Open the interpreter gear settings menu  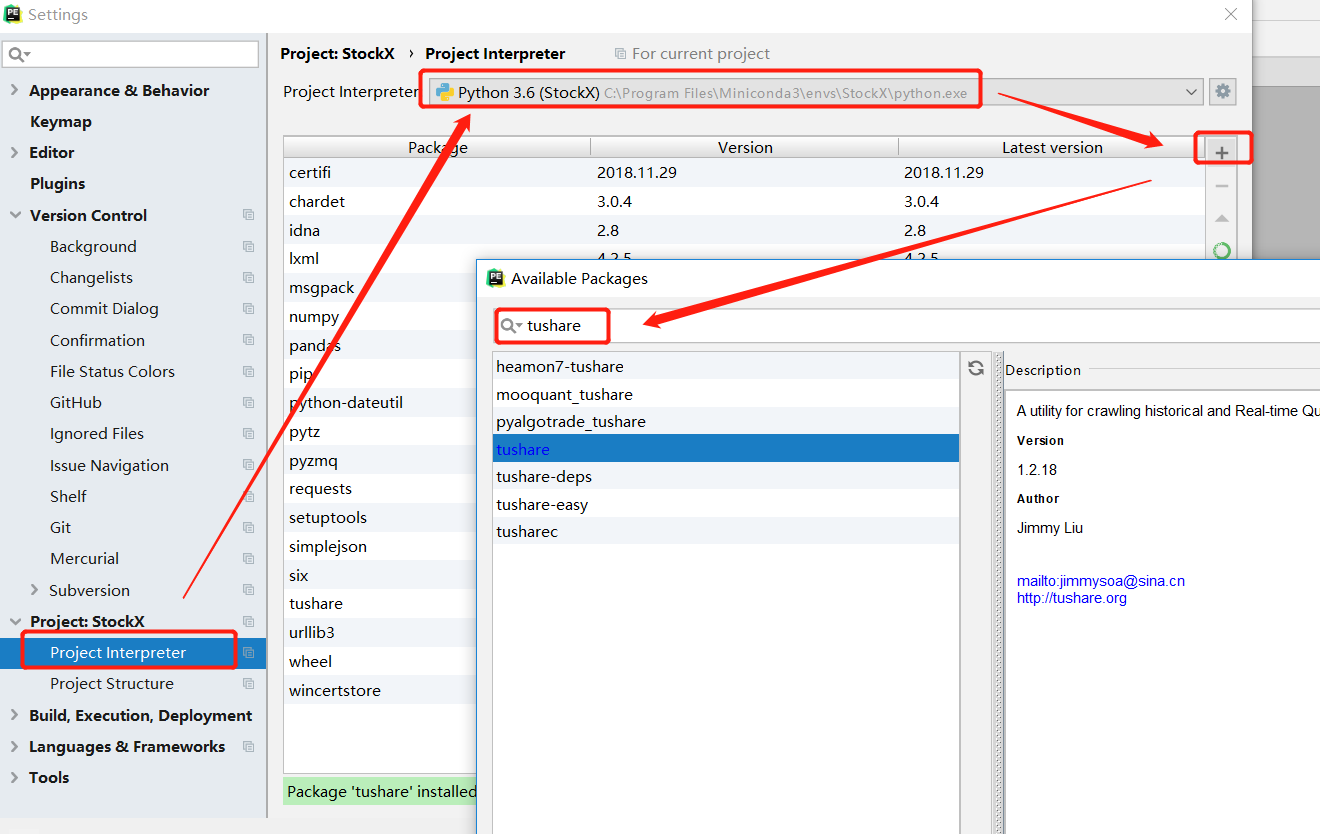[1222, 92]
